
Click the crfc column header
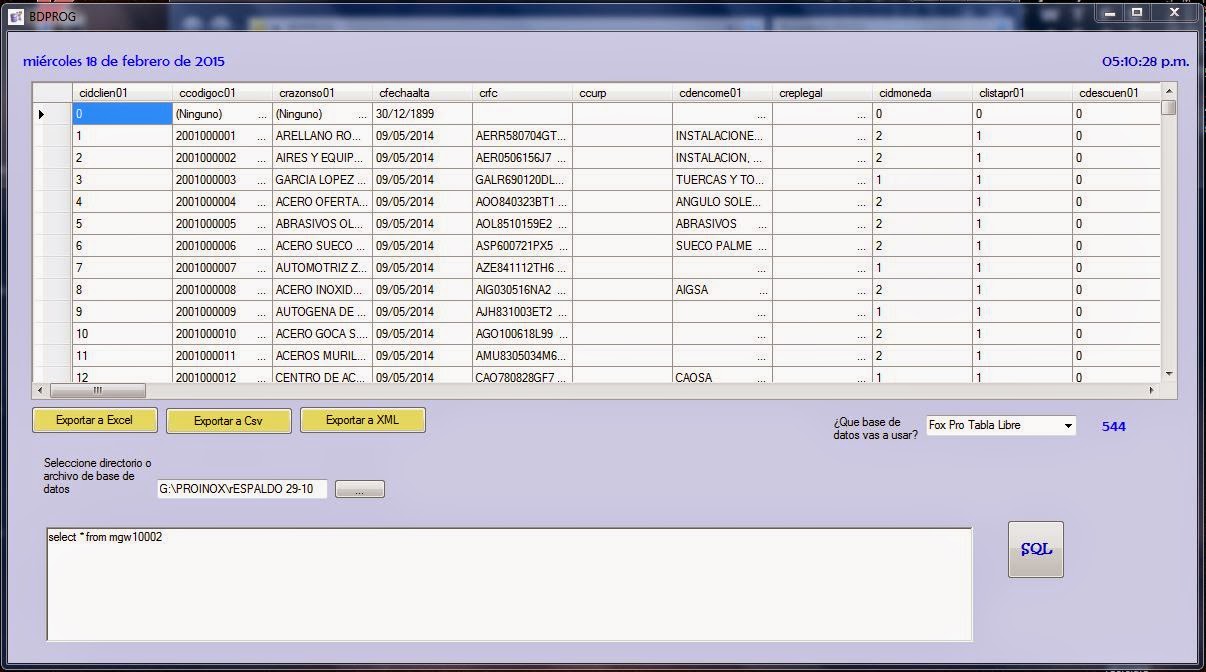(522, 93)
